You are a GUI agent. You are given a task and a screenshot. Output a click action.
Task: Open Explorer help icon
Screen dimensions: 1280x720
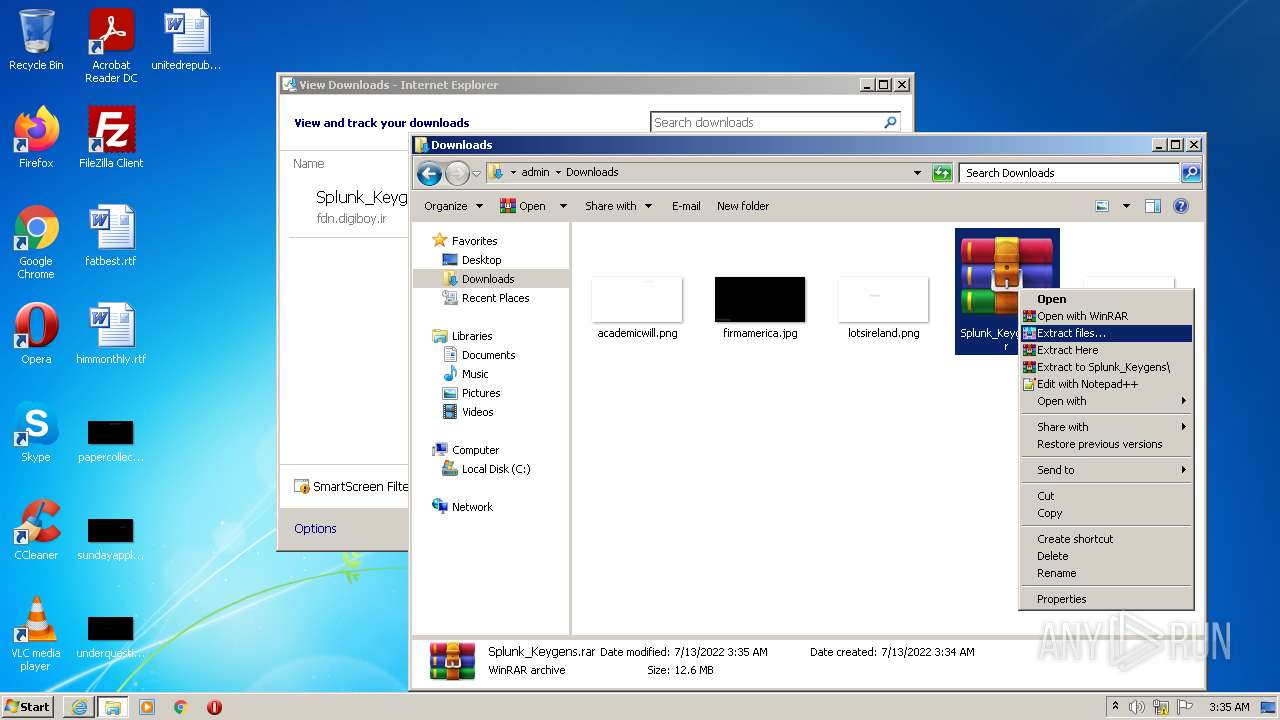[x=1180, y=206]
